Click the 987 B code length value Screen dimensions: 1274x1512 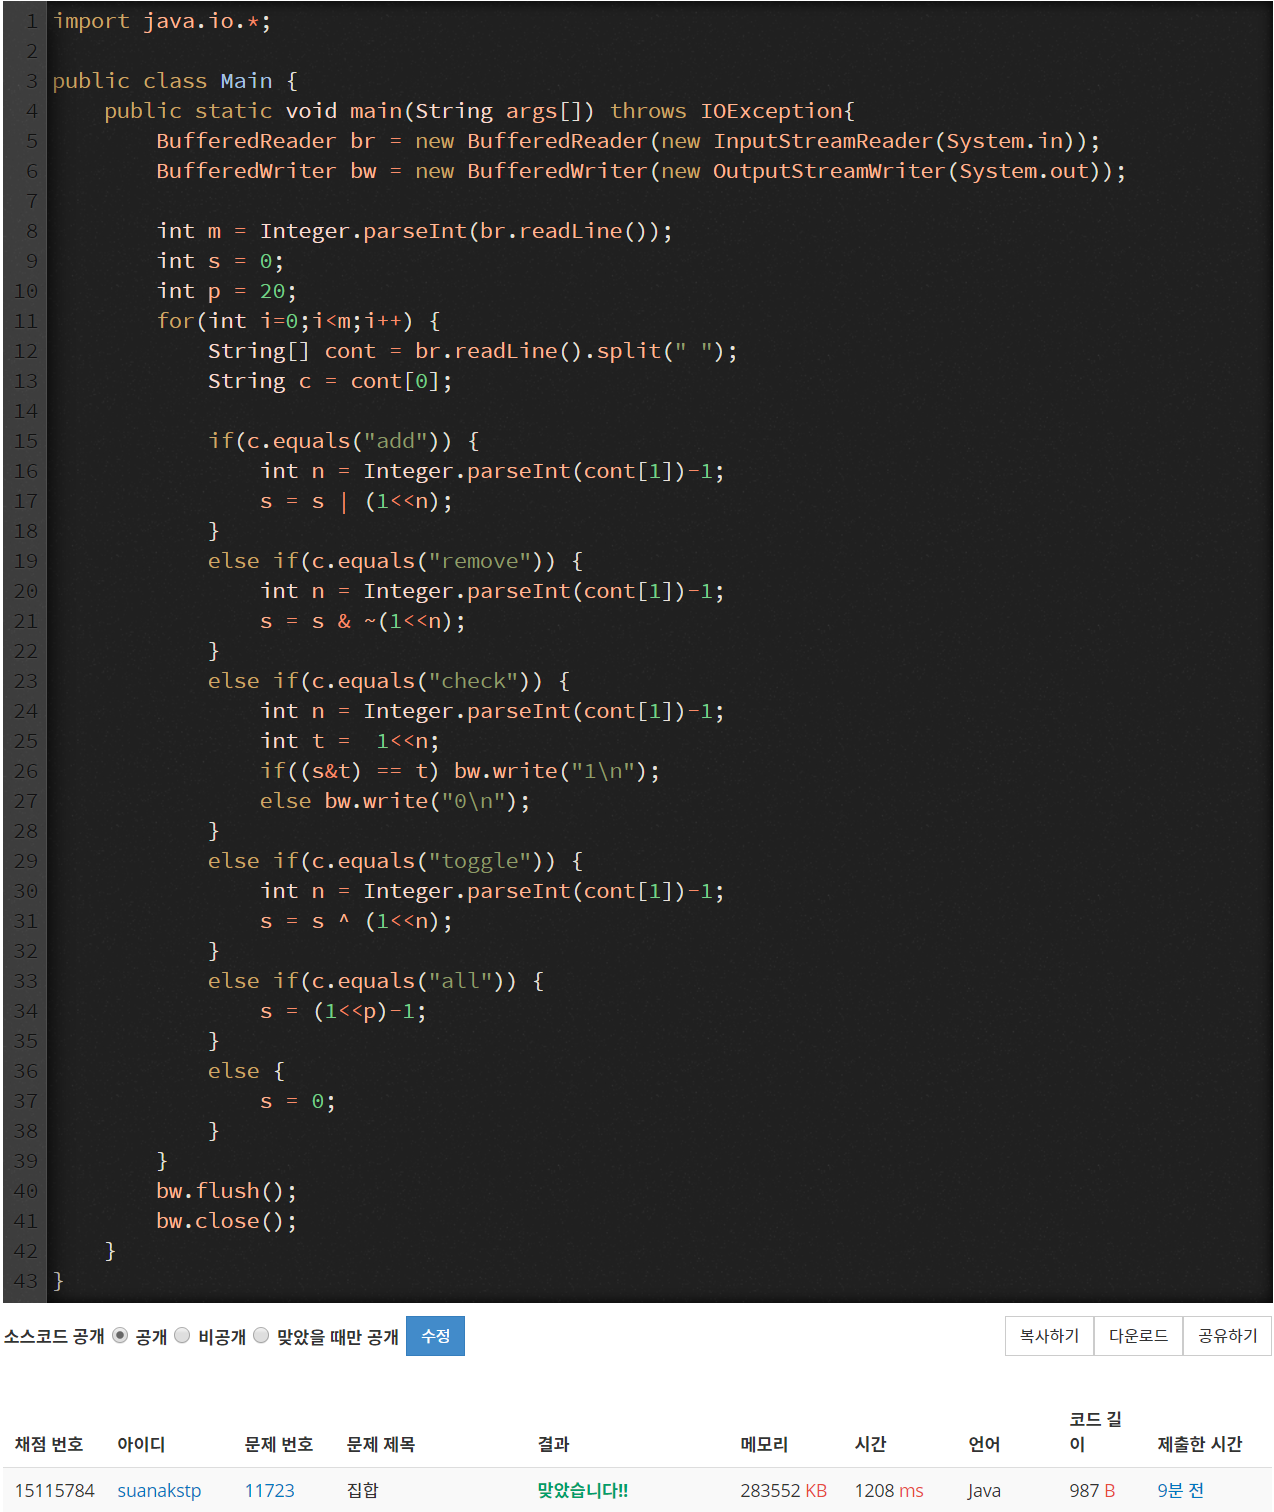coord(1091,1490)
